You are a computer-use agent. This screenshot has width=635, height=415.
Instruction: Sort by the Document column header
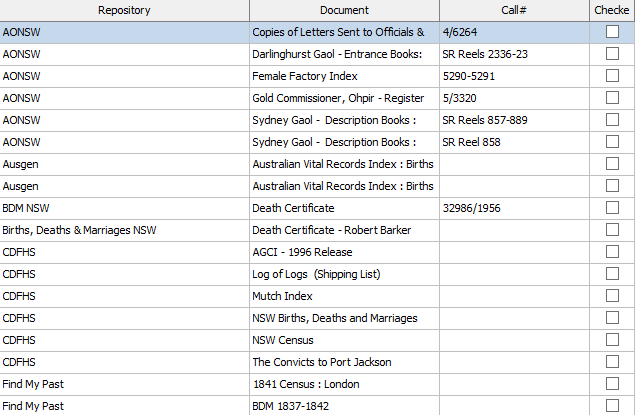pos(344,10)
